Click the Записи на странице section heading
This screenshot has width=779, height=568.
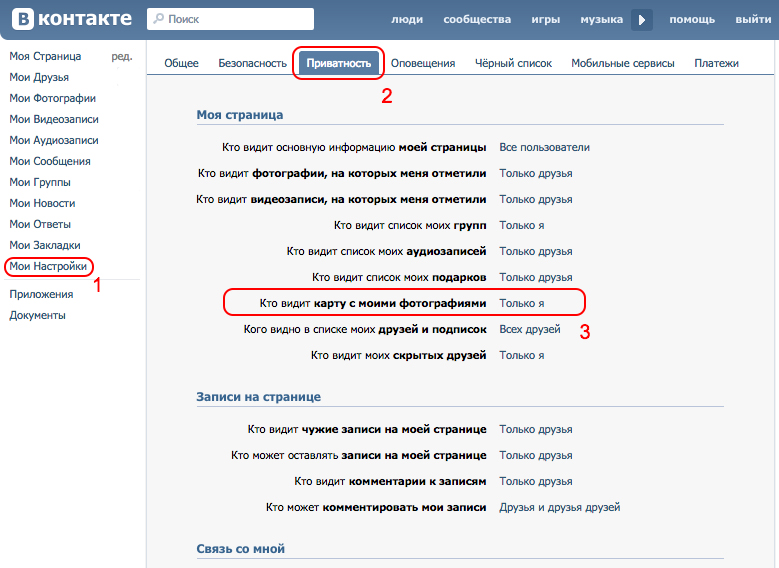(258, 397)
